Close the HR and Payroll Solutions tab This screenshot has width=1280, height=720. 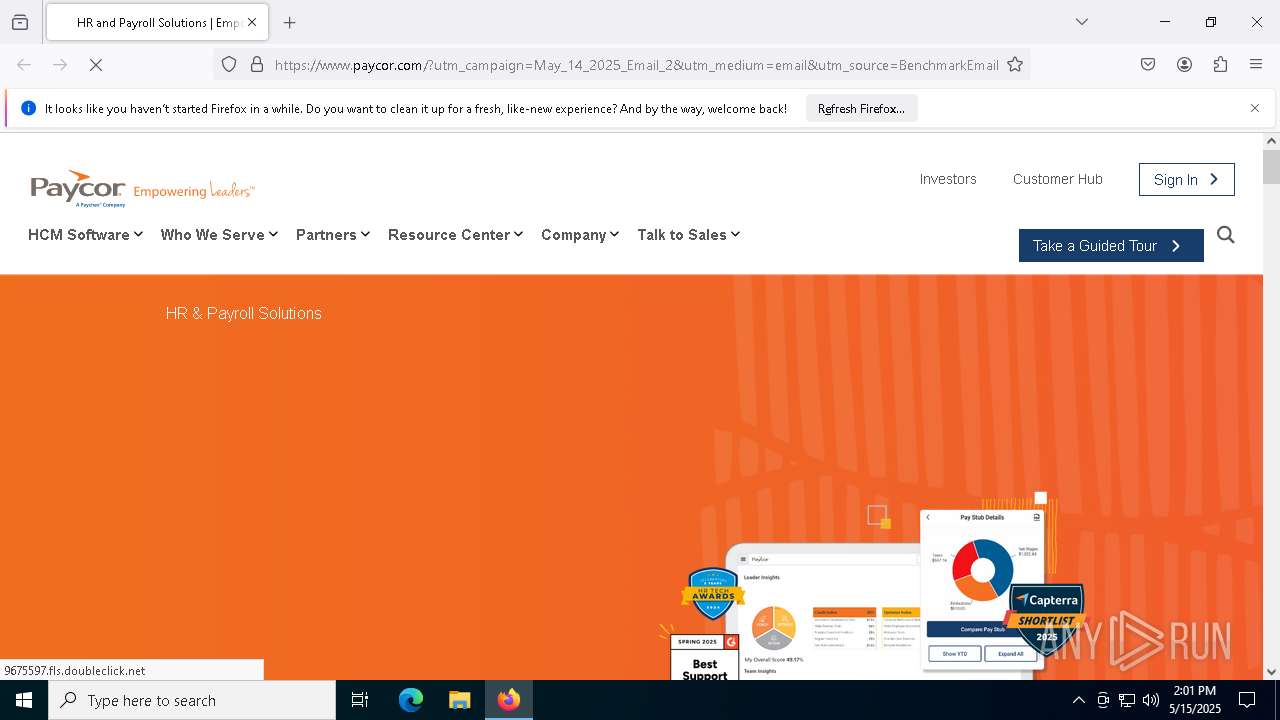click(252, 22)
